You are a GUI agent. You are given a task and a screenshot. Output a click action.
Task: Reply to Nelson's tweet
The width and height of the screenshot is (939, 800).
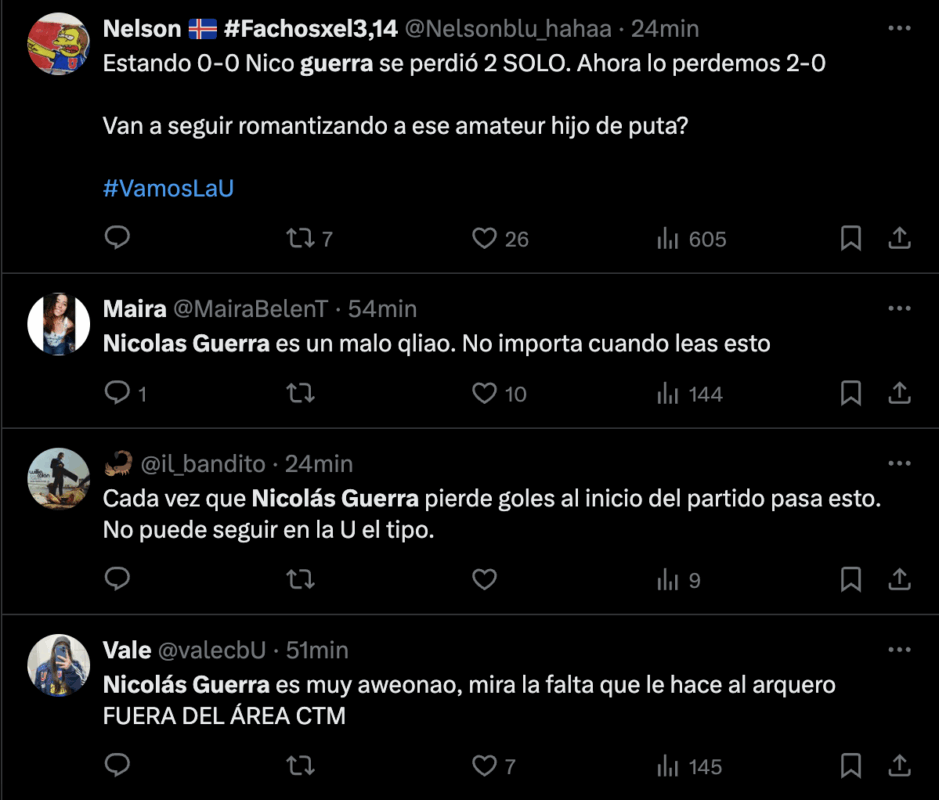click(118, 238)
